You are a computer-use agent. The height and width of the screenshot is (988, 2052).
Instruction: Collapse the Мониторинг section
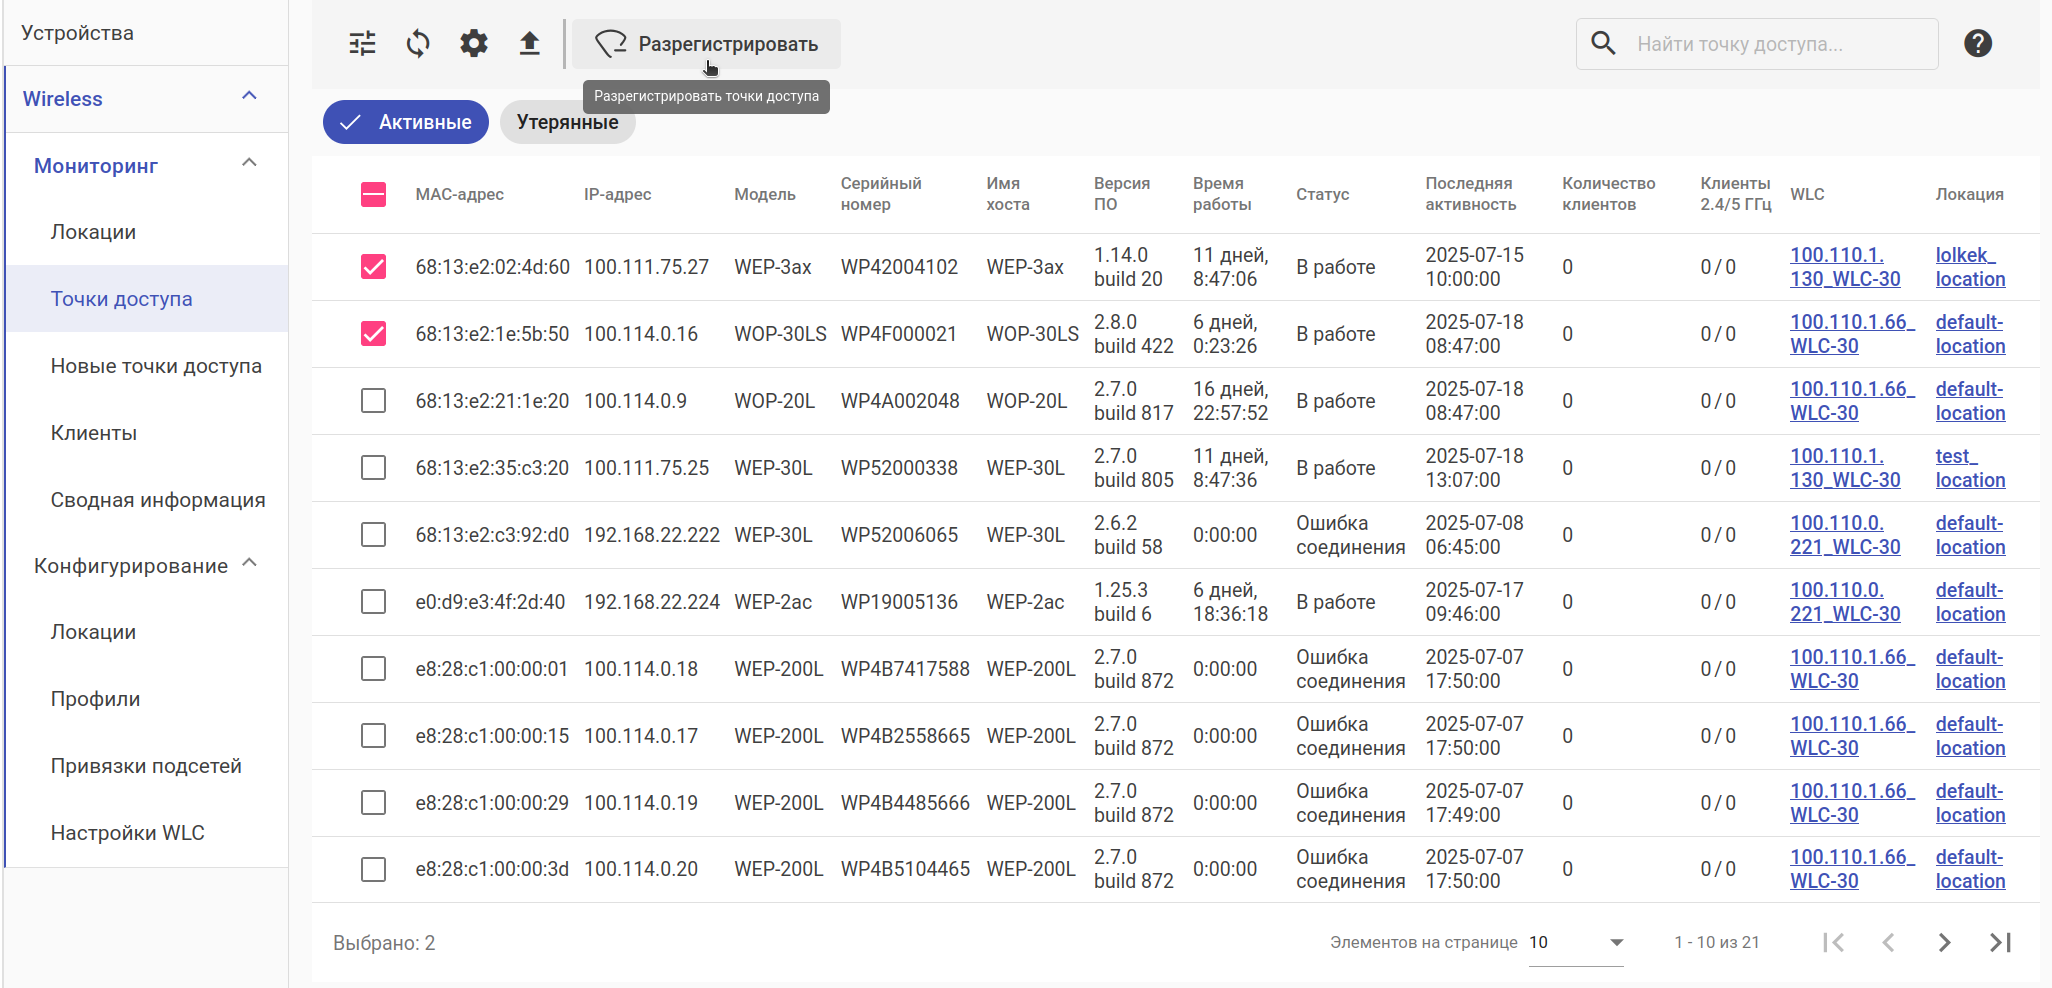tap(250, 164)
